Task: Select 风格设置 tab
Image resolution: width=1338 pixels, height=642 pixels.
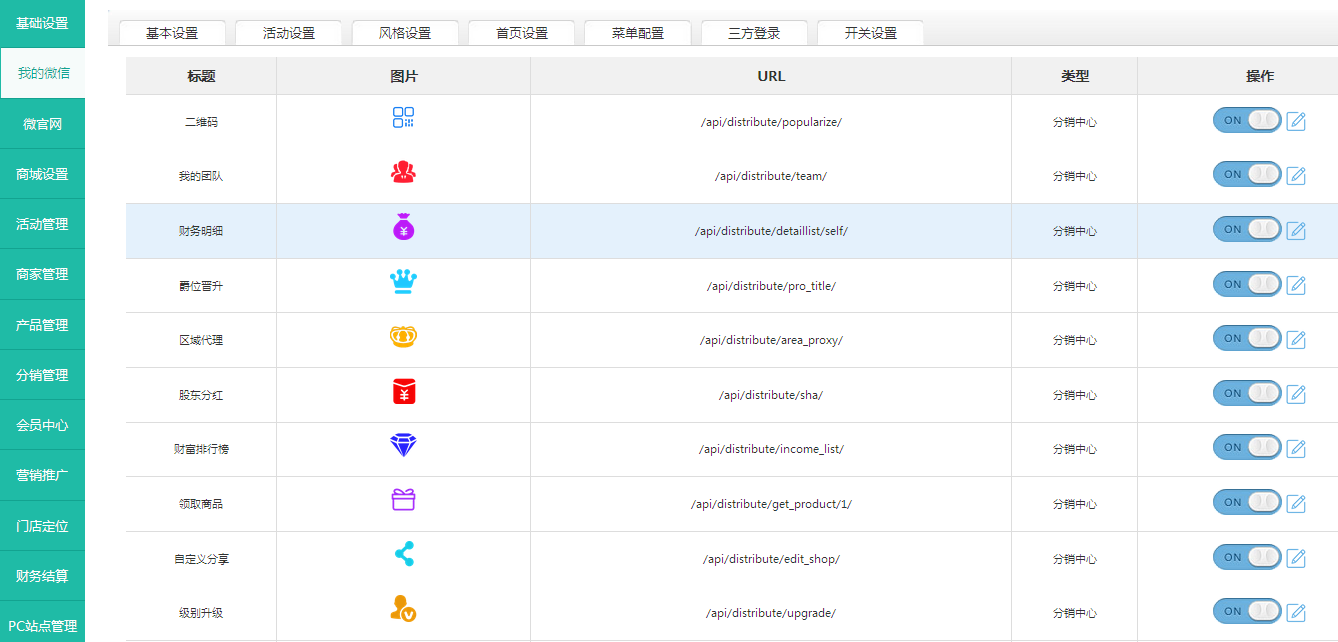Action: click(405, 33)
